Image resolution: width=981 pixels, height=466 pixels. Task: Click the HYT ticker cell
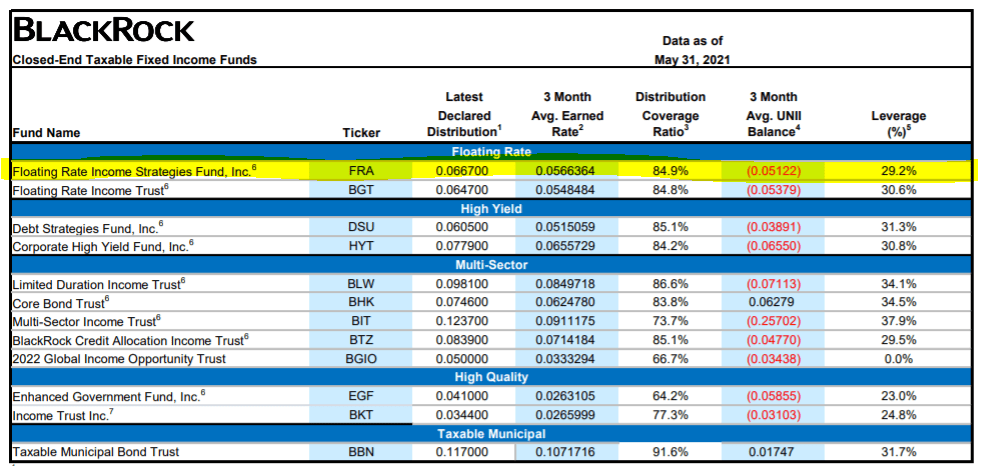pyautogui.click(x=360, y=246)
